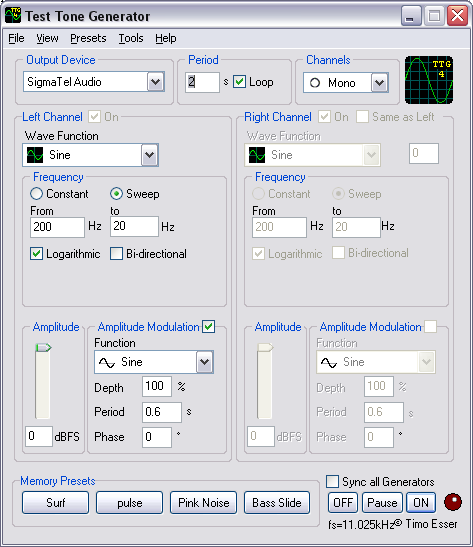Image resolution: width=473 pixels, height=547 pixels.
Task: Select the Constant frequency radio button
Action: [x=36, y=194]
